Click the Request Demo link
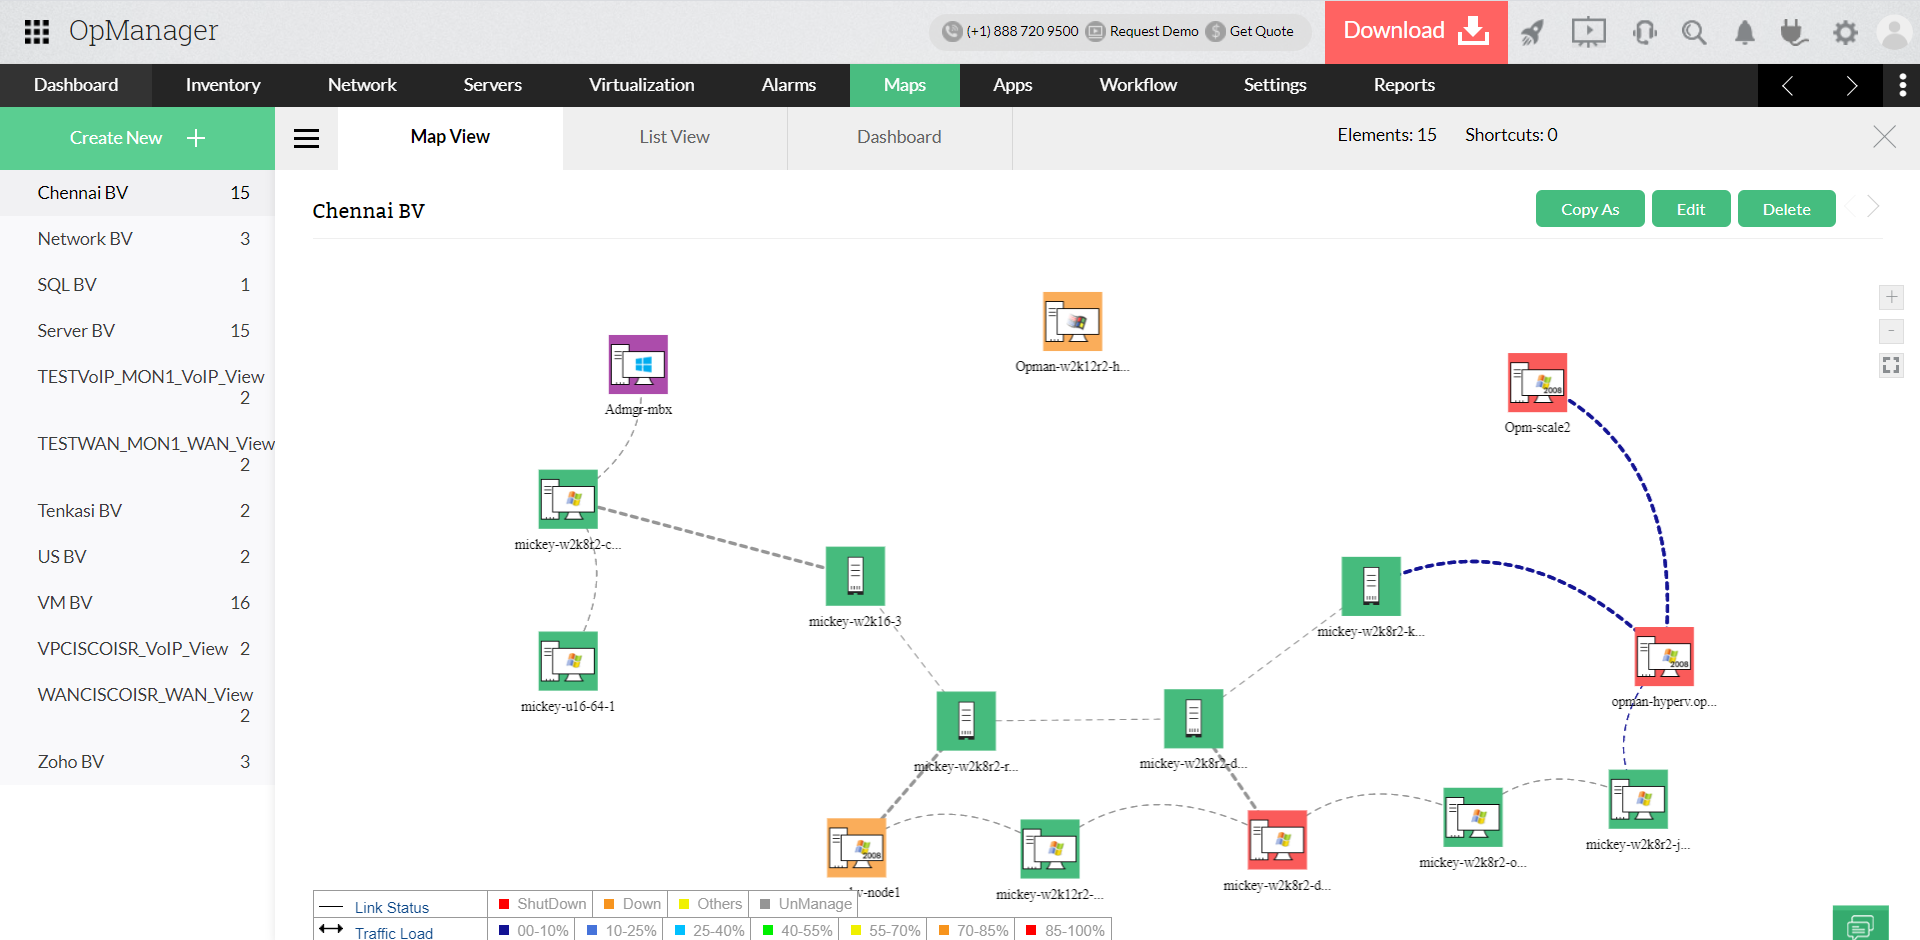 pyautogui.click(x=1153, y=31)
